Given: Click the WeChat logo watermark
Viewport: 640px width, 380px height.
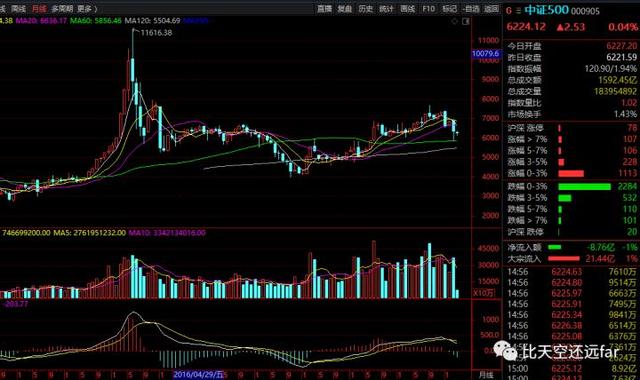Looking at the screenshot, I should [x=505, y=351].
